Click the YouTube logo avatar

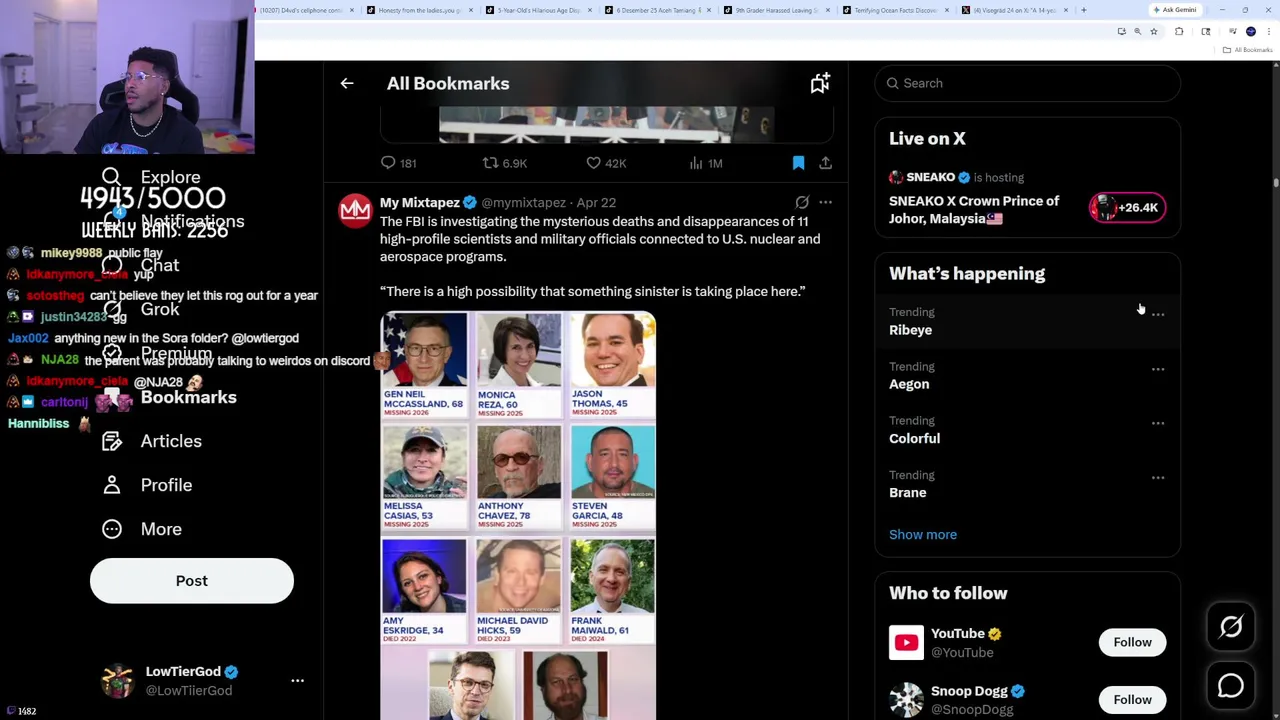[906, 642]
